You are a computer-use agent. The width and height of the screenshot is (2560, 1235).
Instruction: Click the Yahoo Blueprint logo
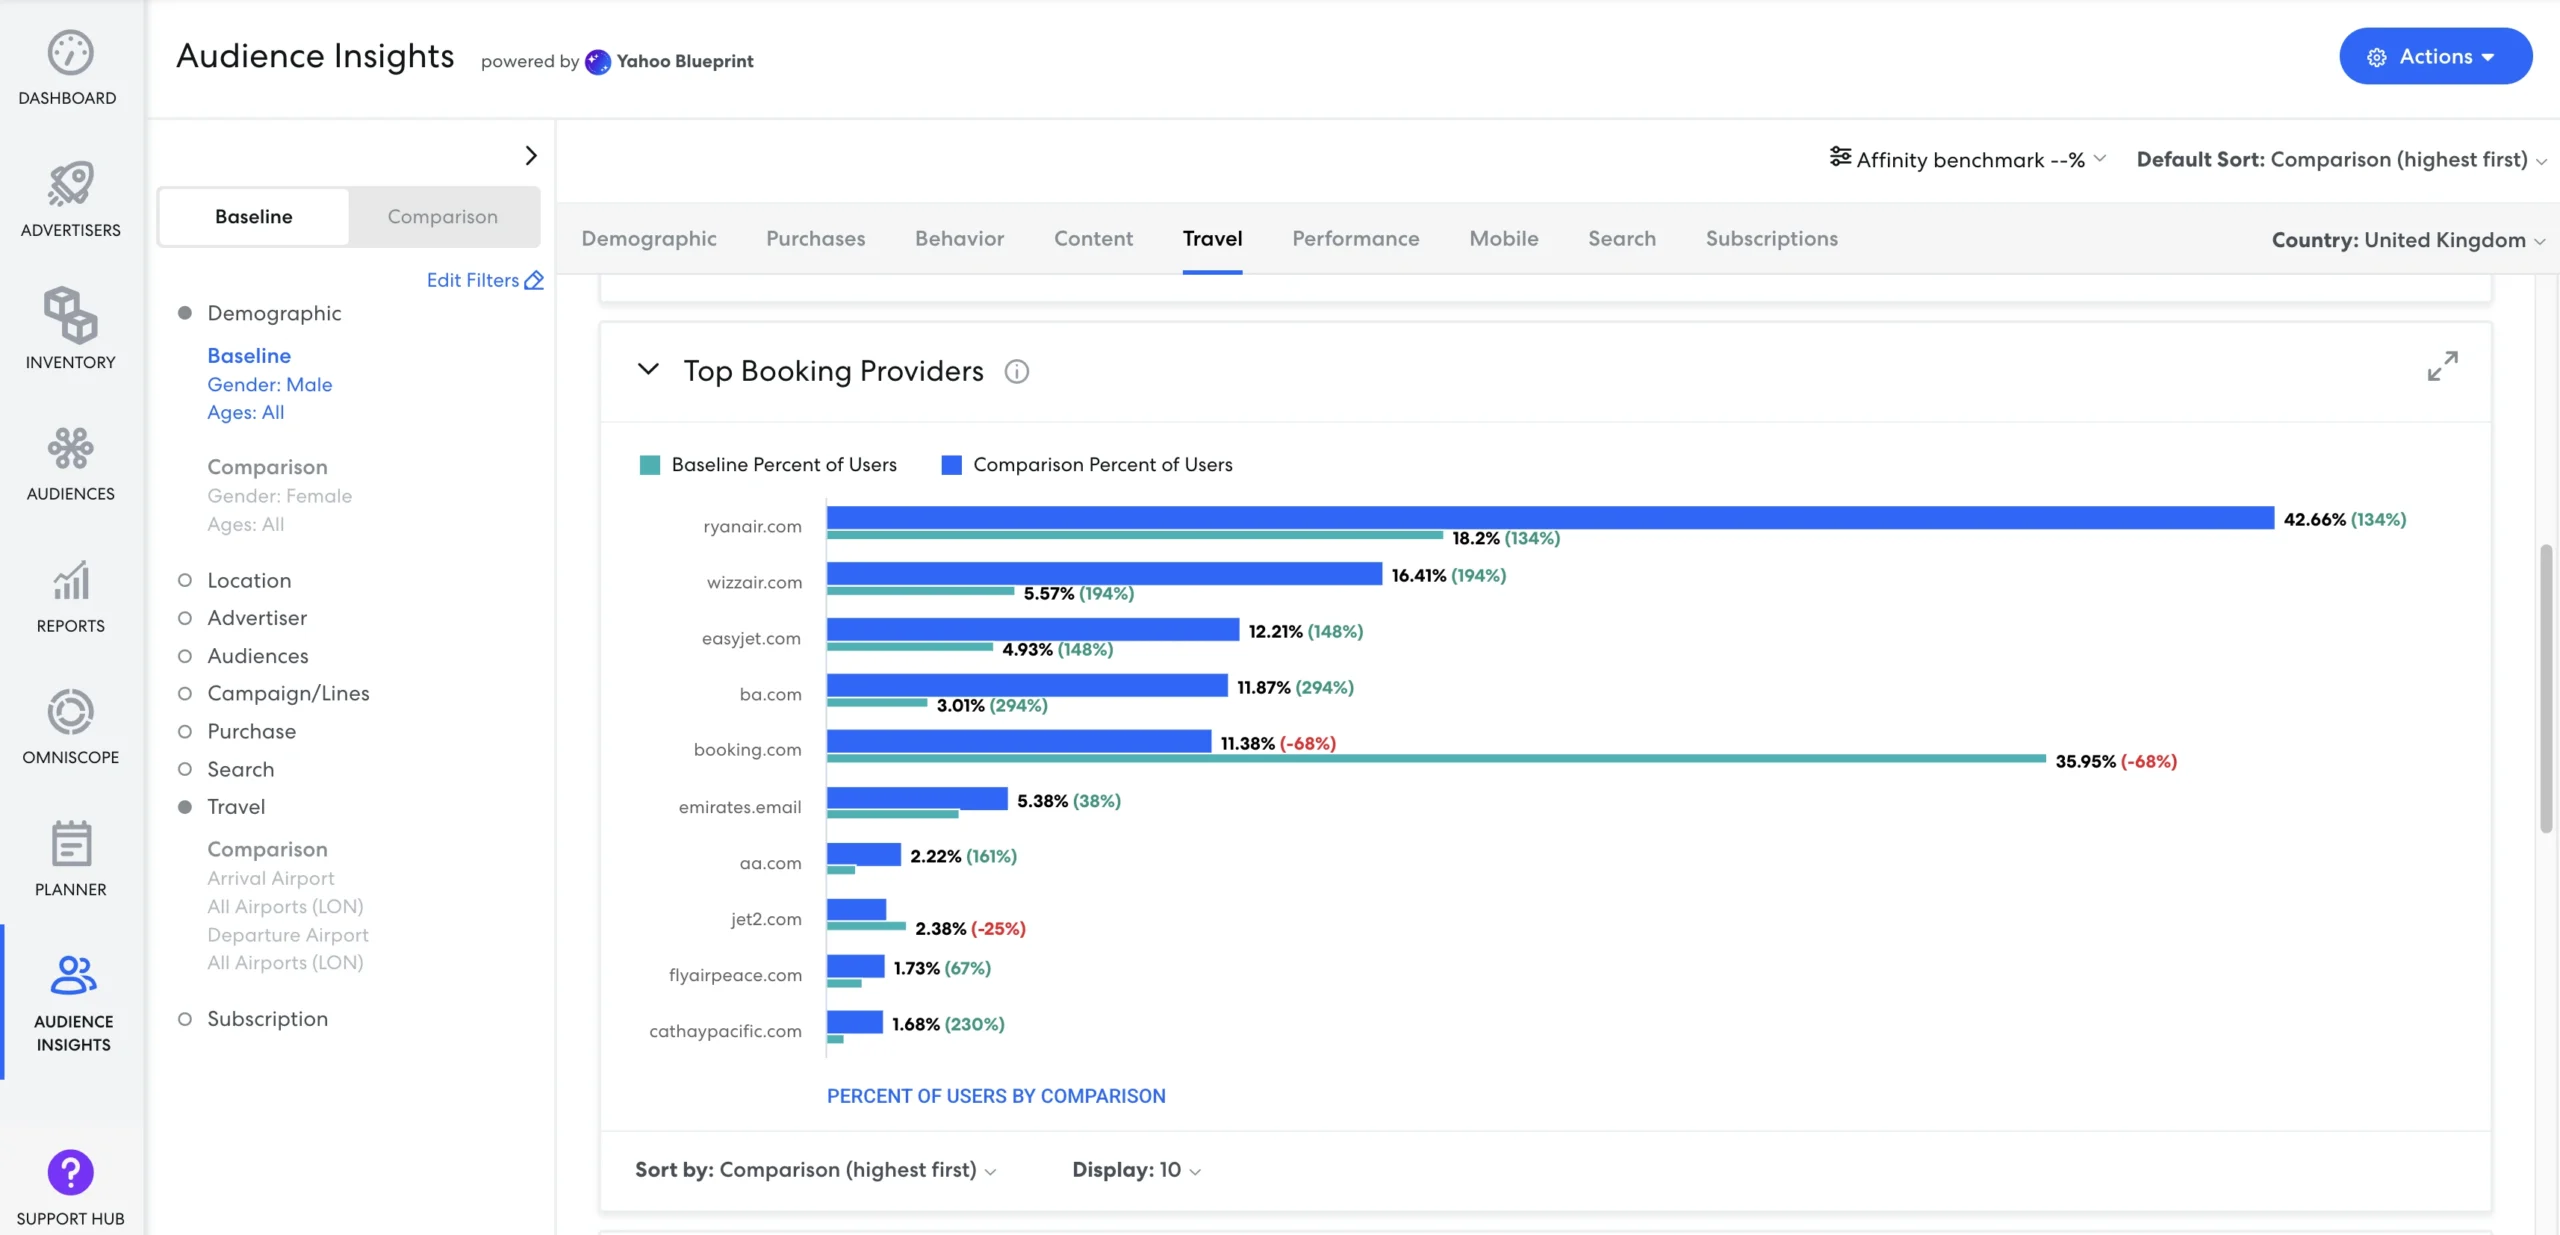coord(597,61)
